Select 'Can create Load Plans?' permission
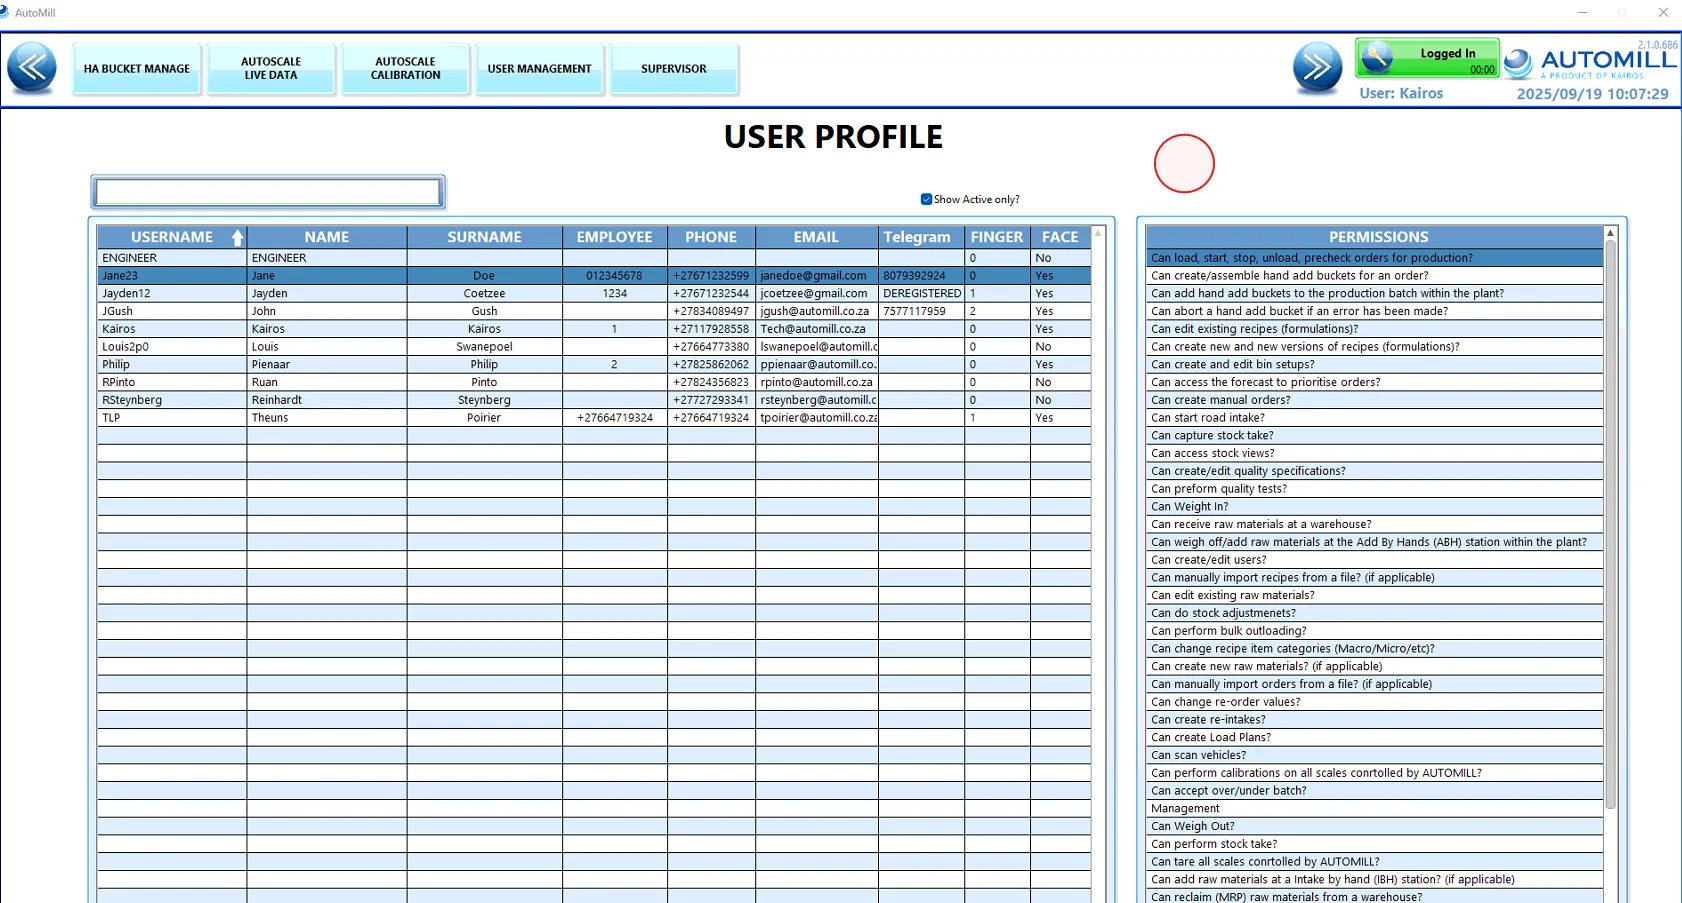 [1375, 738]
